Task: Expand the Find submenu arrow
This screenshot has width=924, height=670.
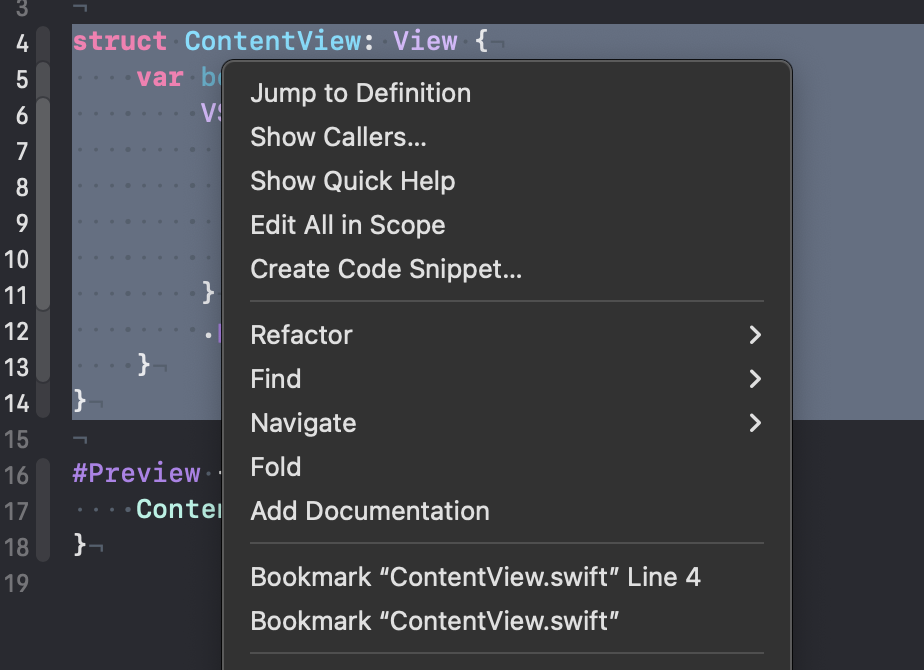Action: point(755,379)
